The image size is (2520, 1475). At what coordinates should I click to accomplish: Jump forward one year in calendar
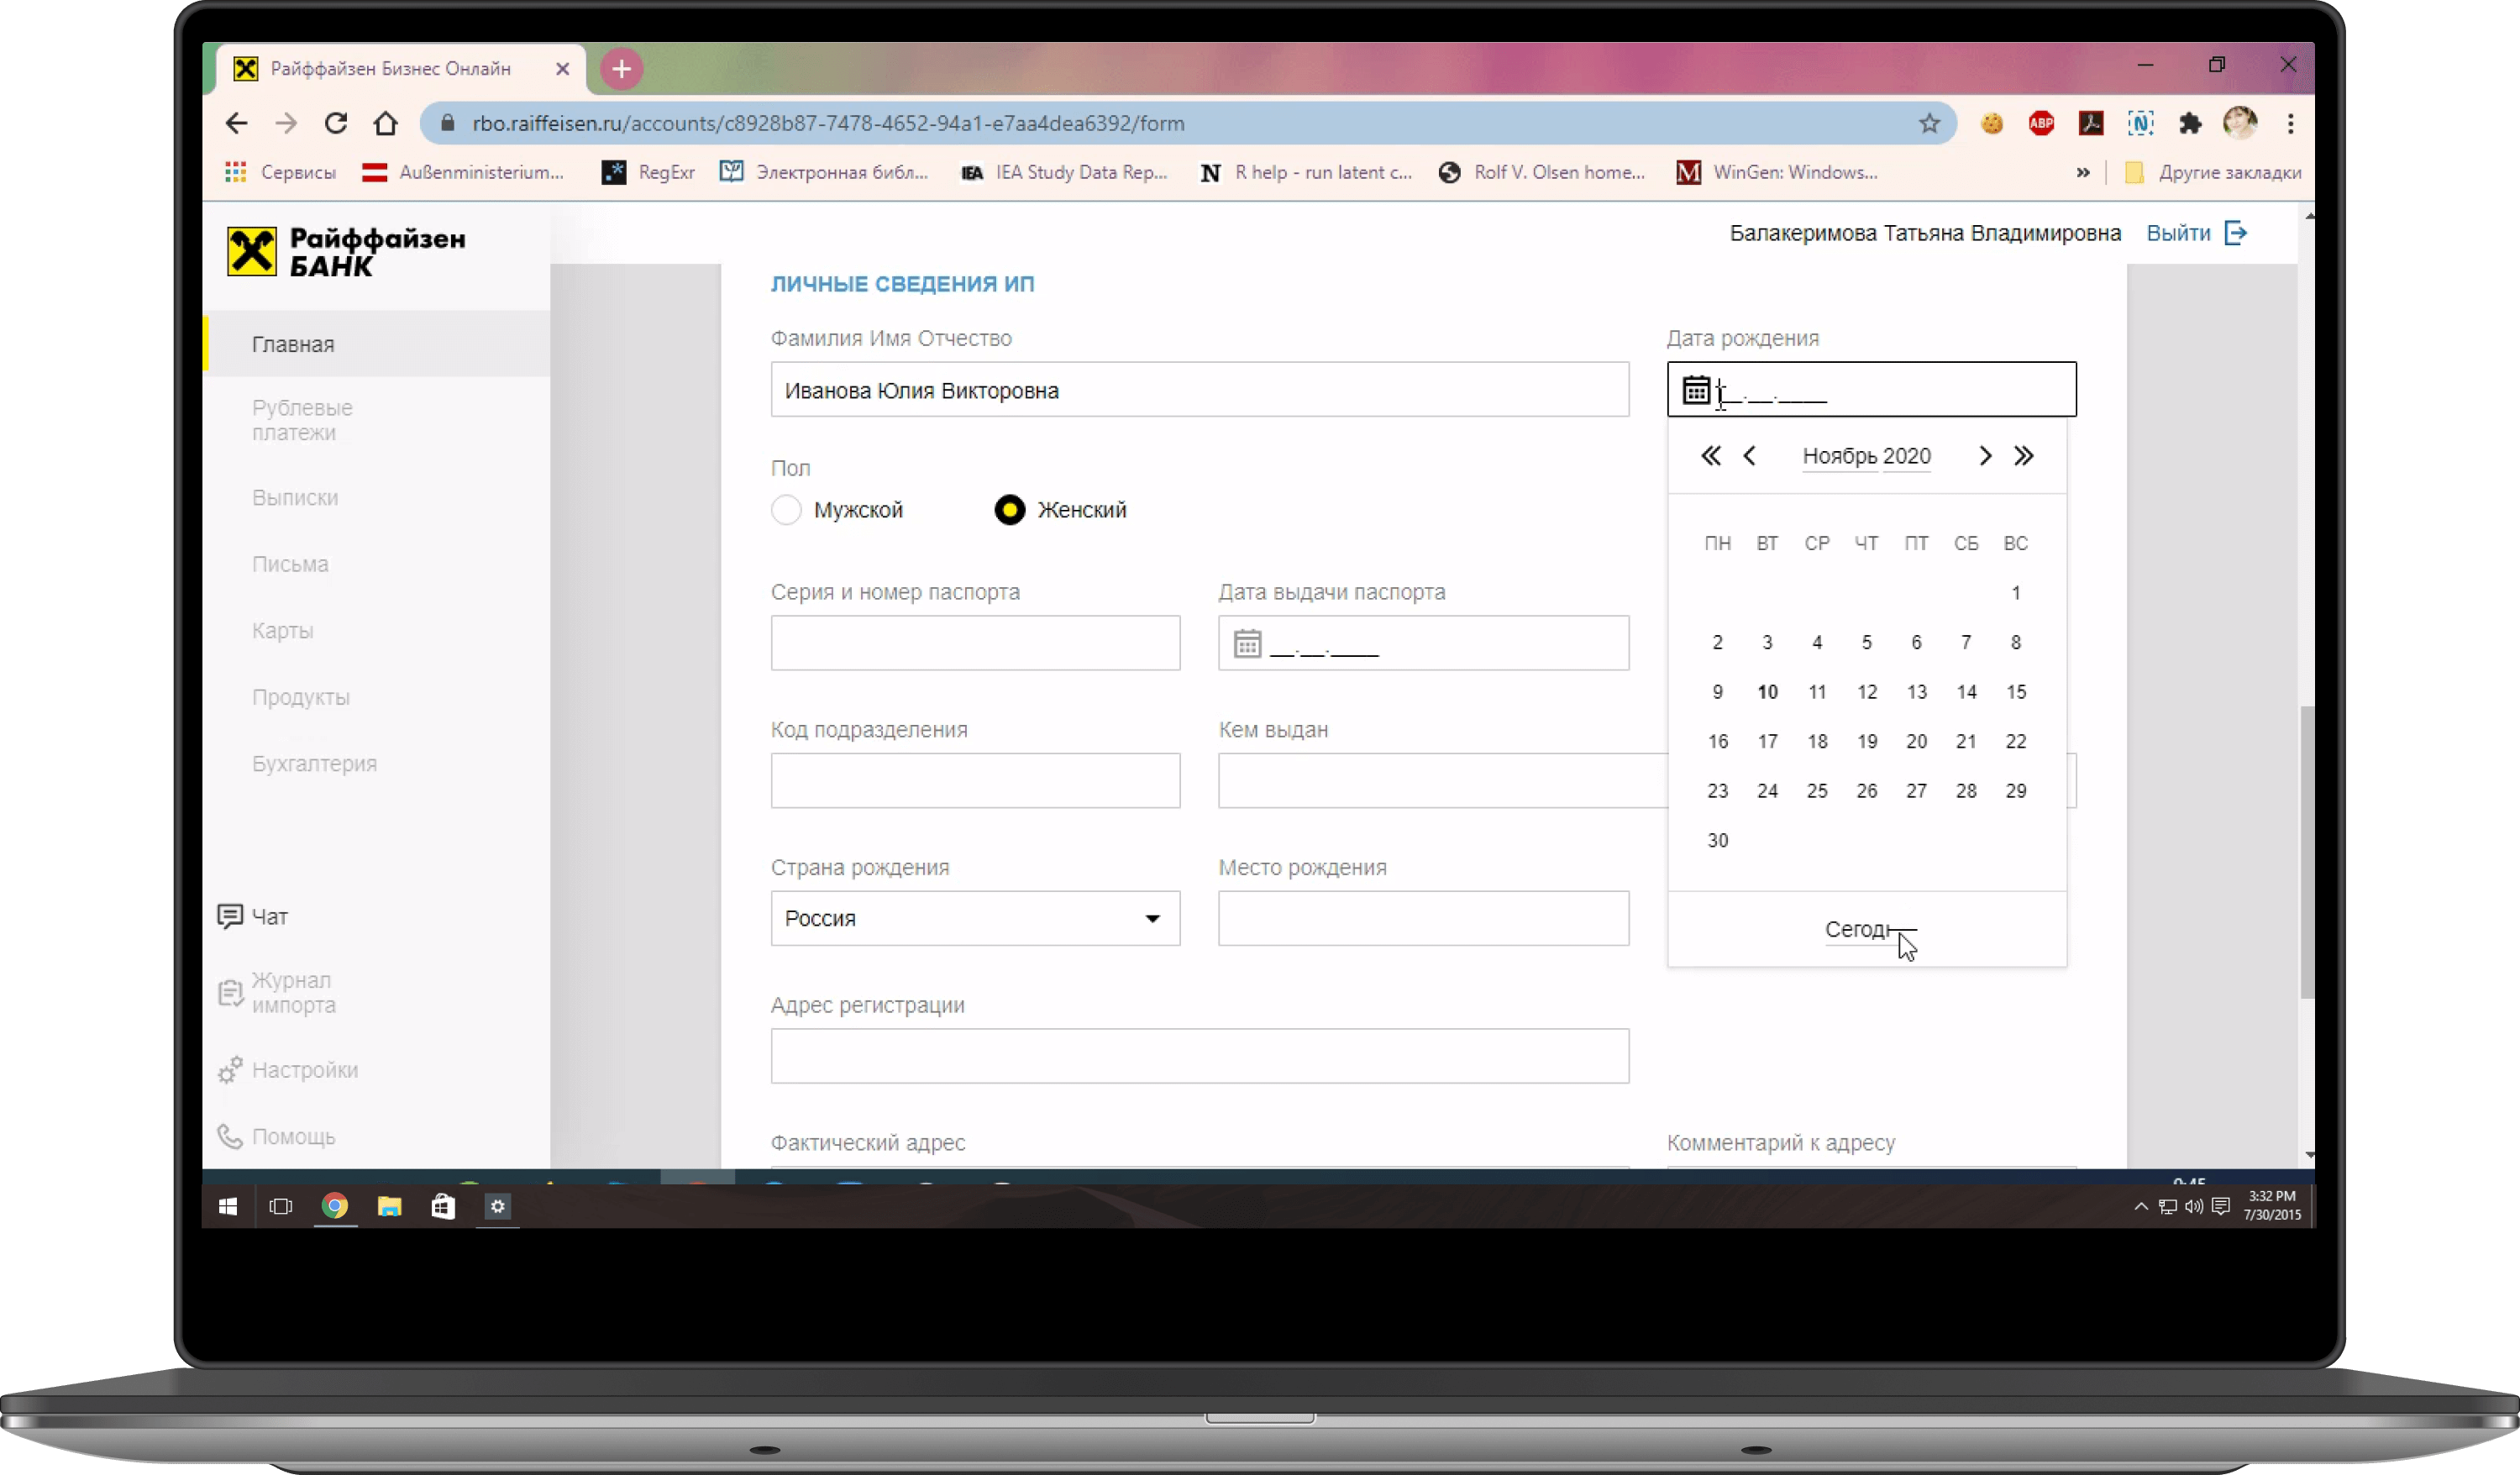click(x=2023, y=456)
